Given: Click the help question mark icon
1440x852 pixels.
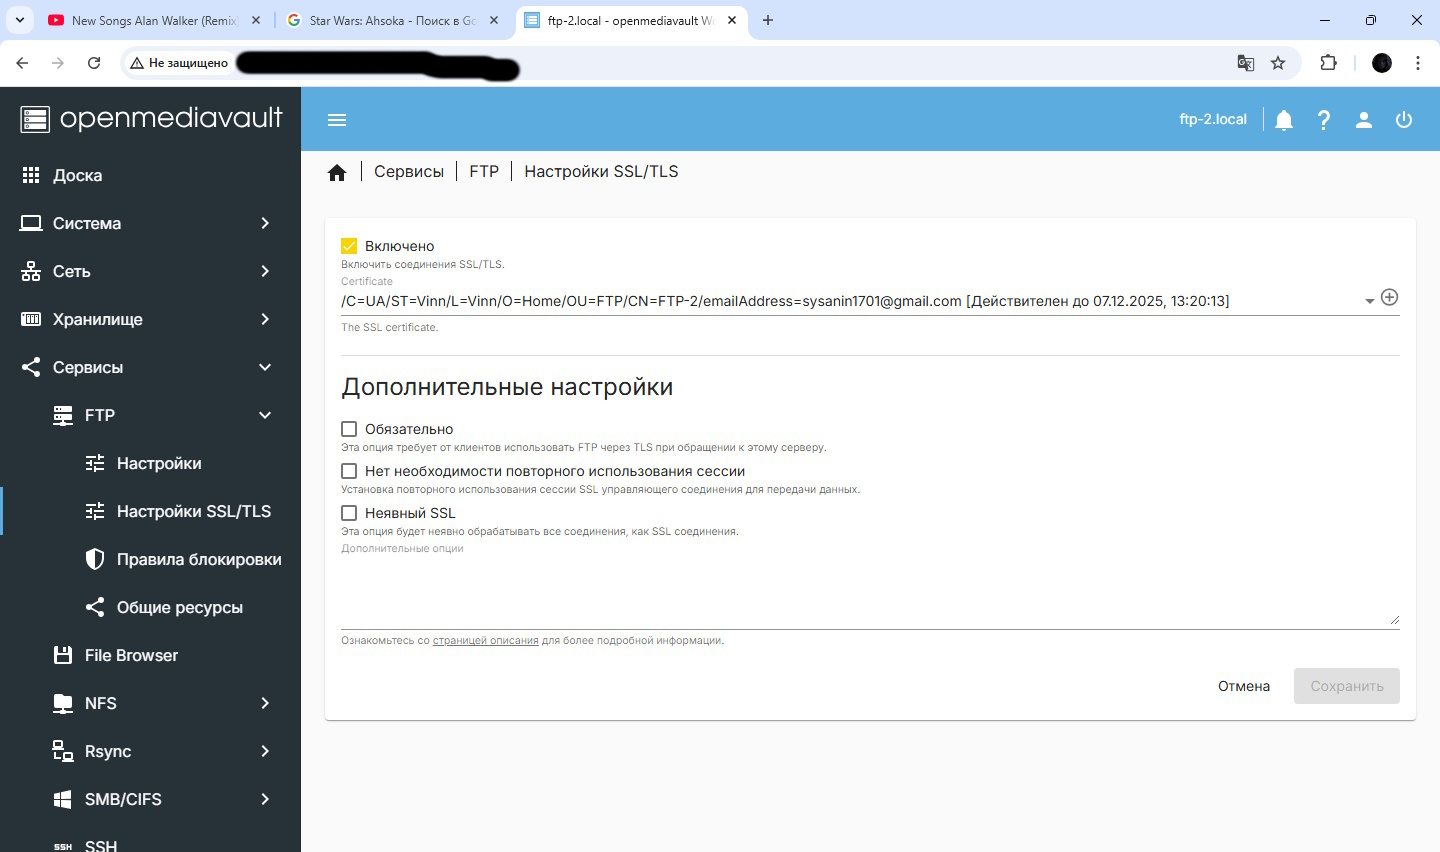Looking at the screenshot, I should [1324, 120].
